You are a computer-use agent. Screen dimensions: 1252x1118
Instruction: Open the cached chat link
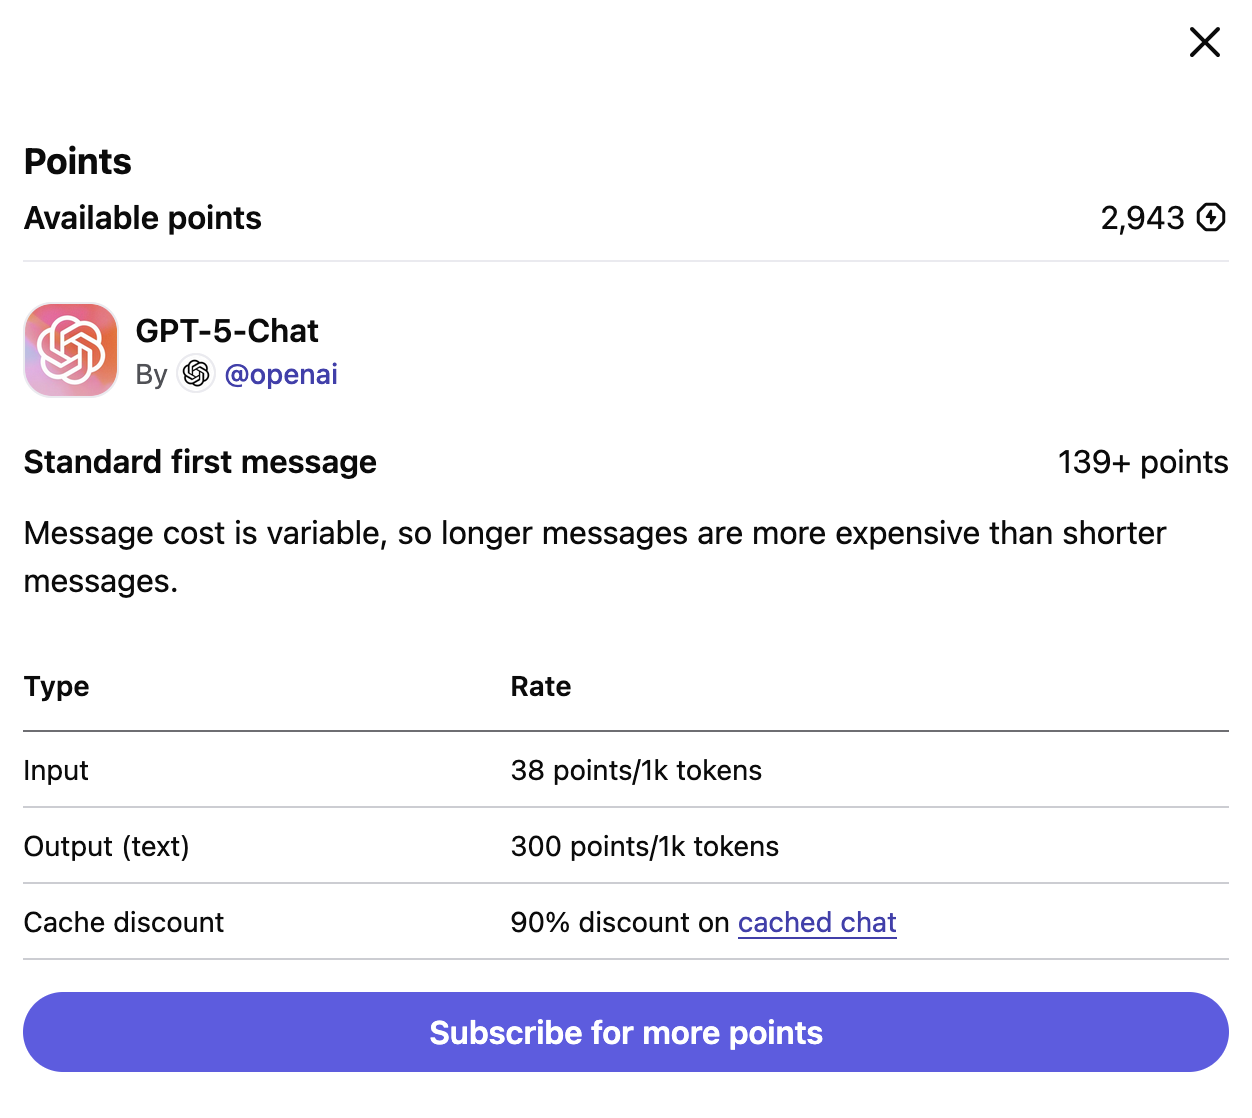pyautogui.click(x=817, y=922)
